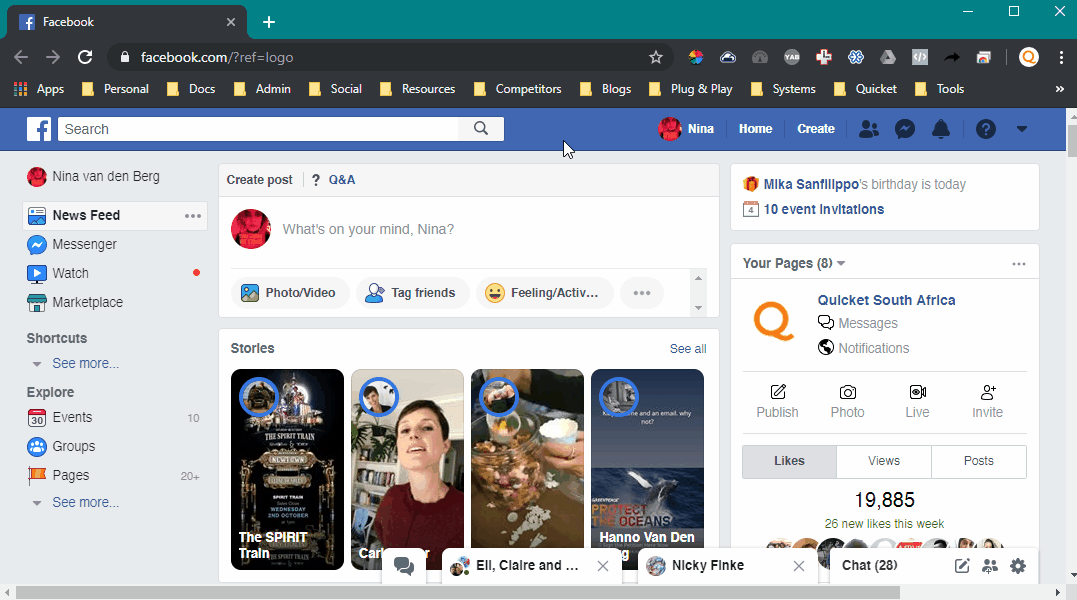The width and height of the screenshot is (1077, 600).
Task: Open the food jar story thumbnail
Action: [x=528, y=470]
